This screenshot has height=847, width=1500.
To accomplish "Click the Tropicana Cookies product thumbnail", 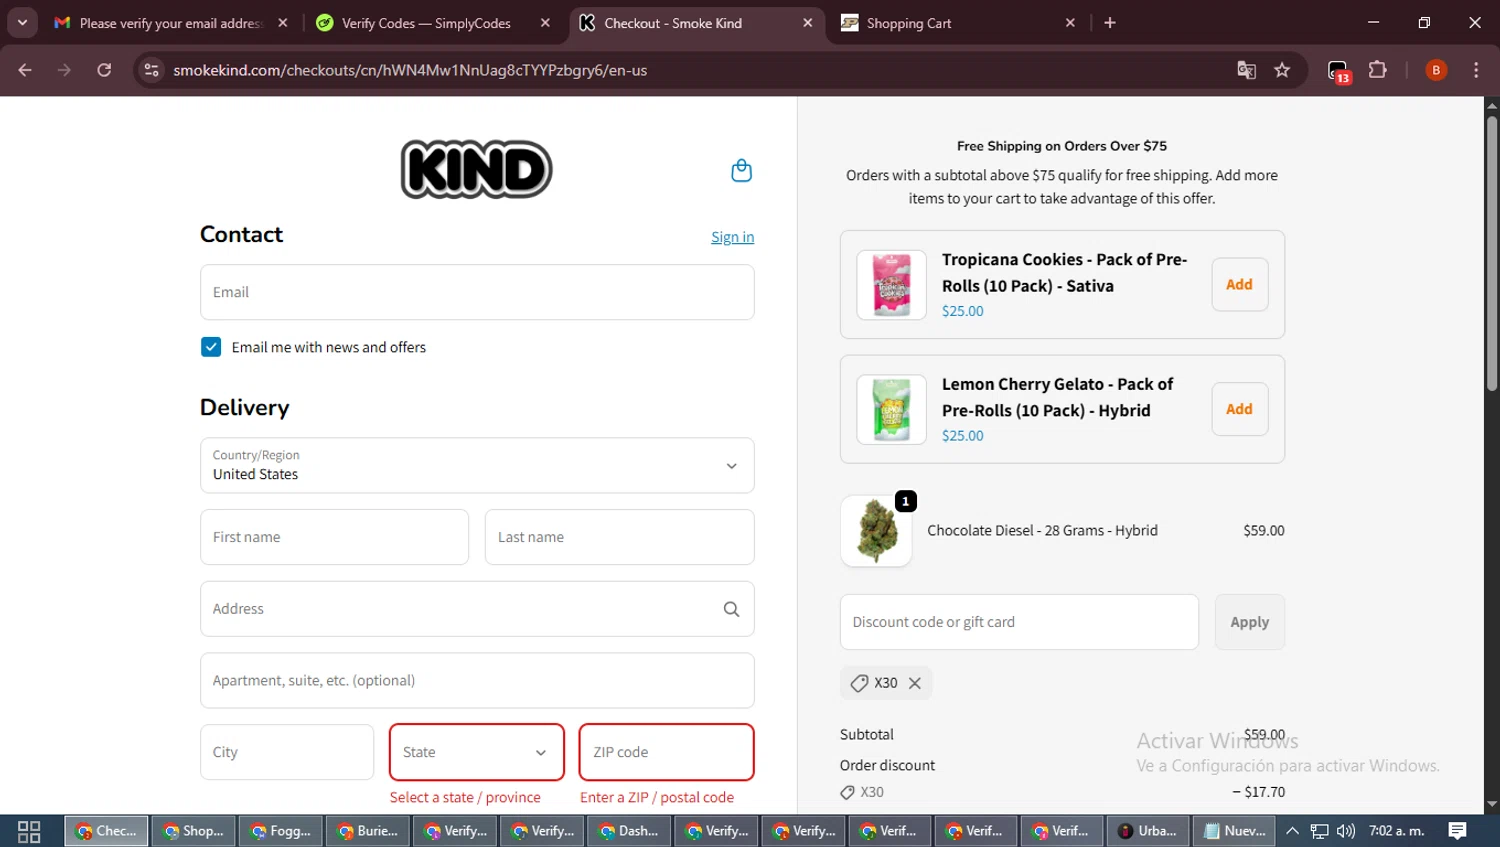I will pos(891,285).
